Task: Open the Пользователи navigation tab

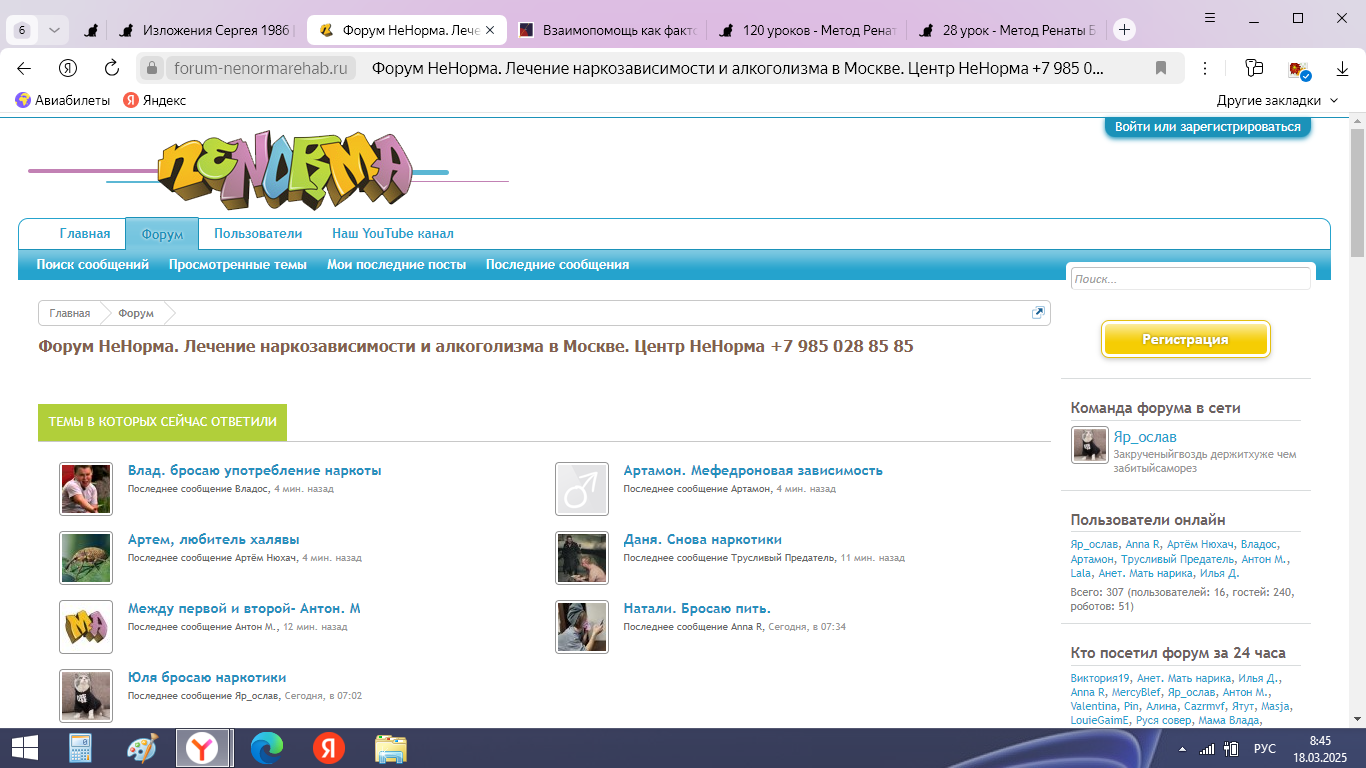Action: [257, 234]
